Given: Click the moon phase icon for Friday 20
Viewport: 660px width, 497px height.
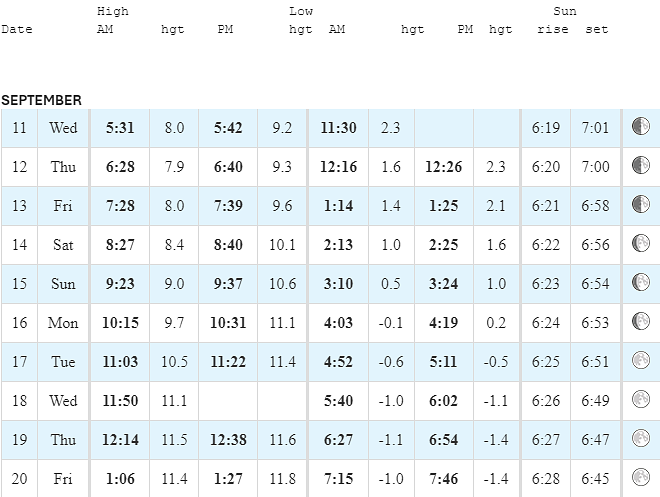Looking at the screenshot, I should [x=641, y=477].
